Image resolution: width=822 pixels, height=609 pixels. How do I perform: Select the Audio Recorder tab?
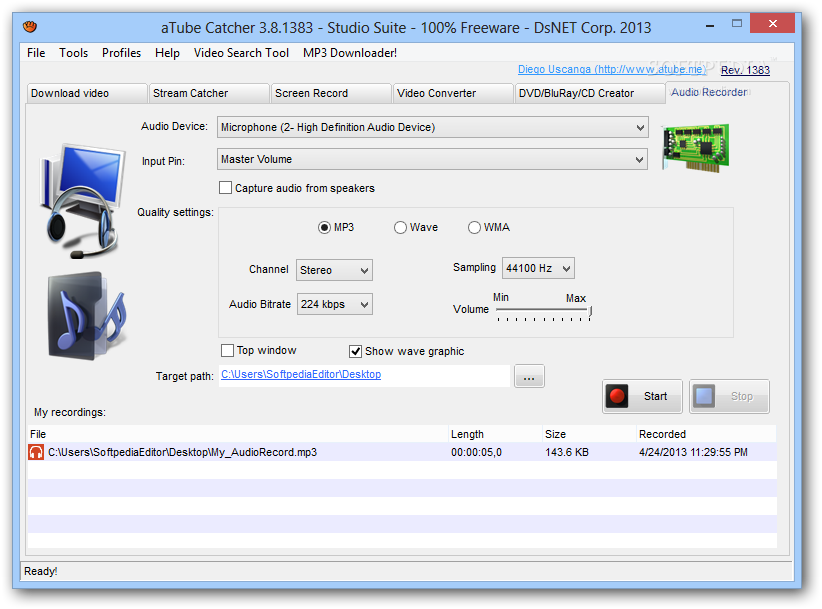[x=727, y=92]
